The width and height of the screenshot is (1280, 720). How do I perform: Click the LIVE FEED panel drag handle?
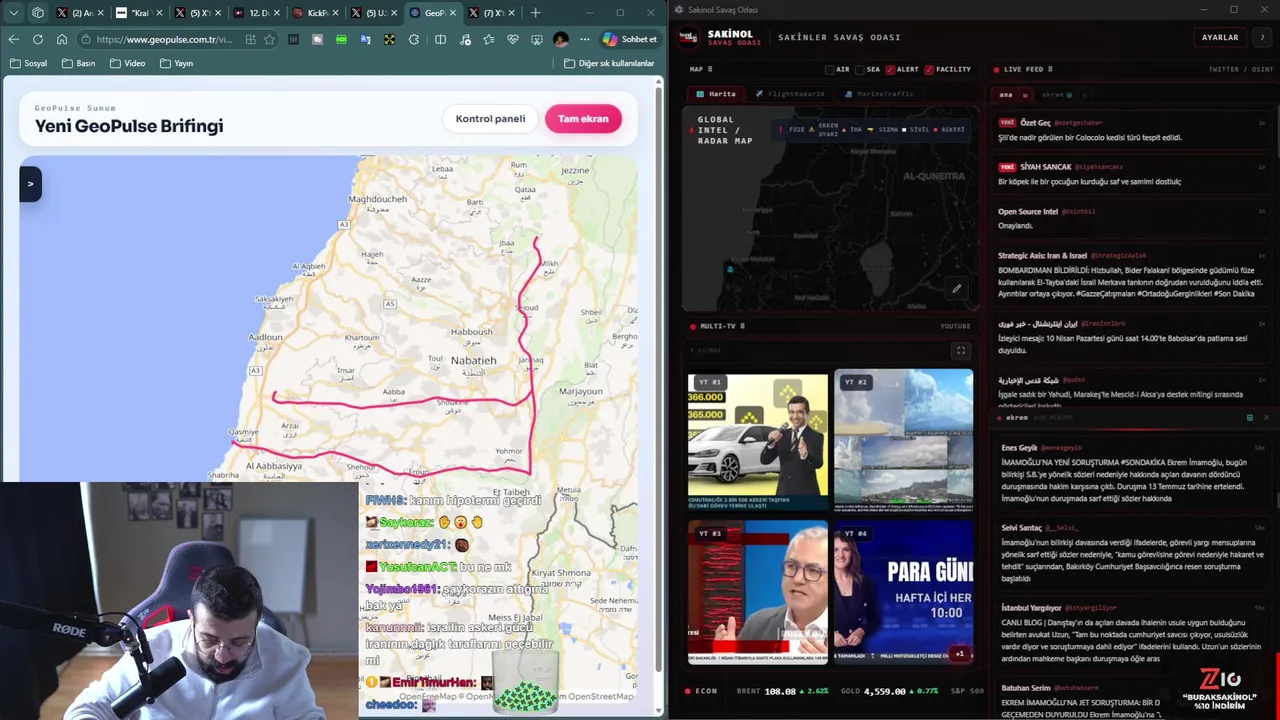click(x=1050, y=70)
